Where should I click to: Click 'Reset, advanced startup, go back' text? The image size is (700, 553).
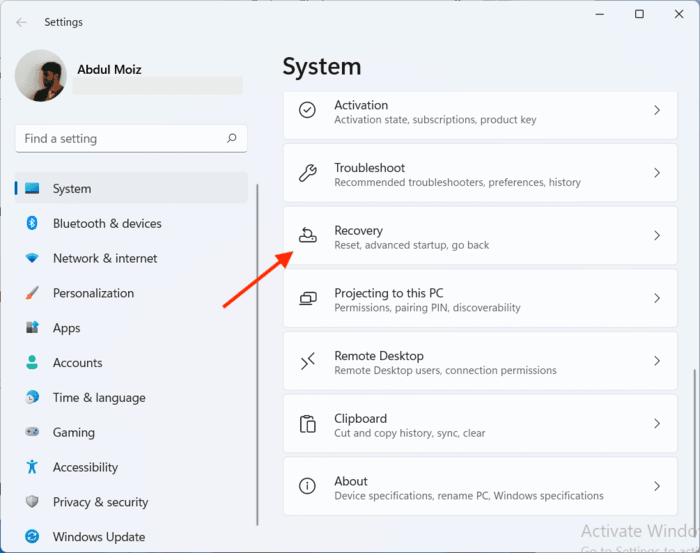pyautogui.click(x=412, y=245)
